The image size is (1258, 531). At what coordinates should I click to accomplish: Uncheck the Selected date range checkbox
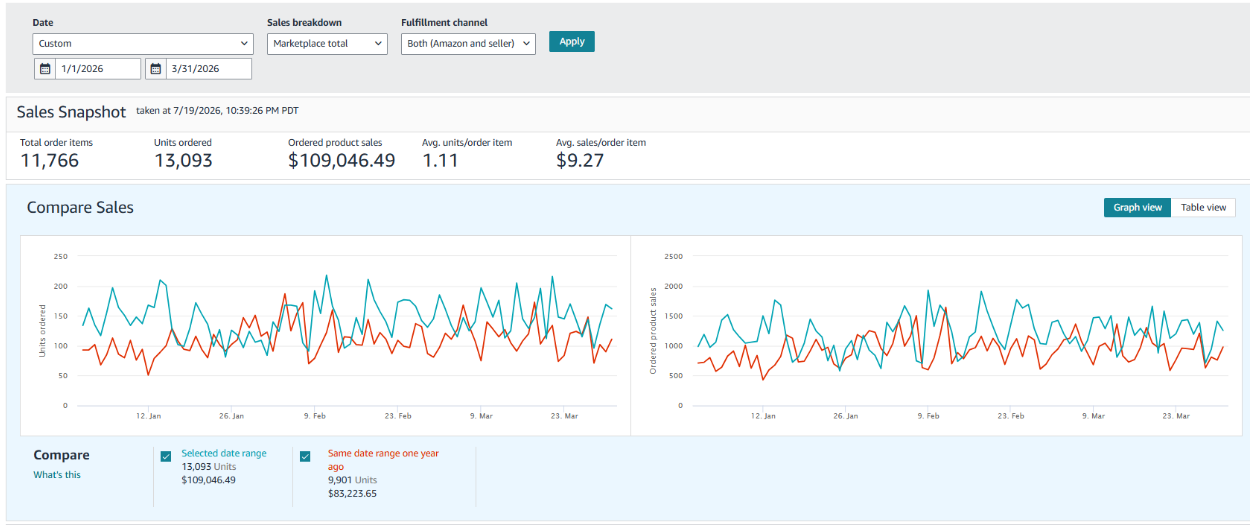point(166,457)
